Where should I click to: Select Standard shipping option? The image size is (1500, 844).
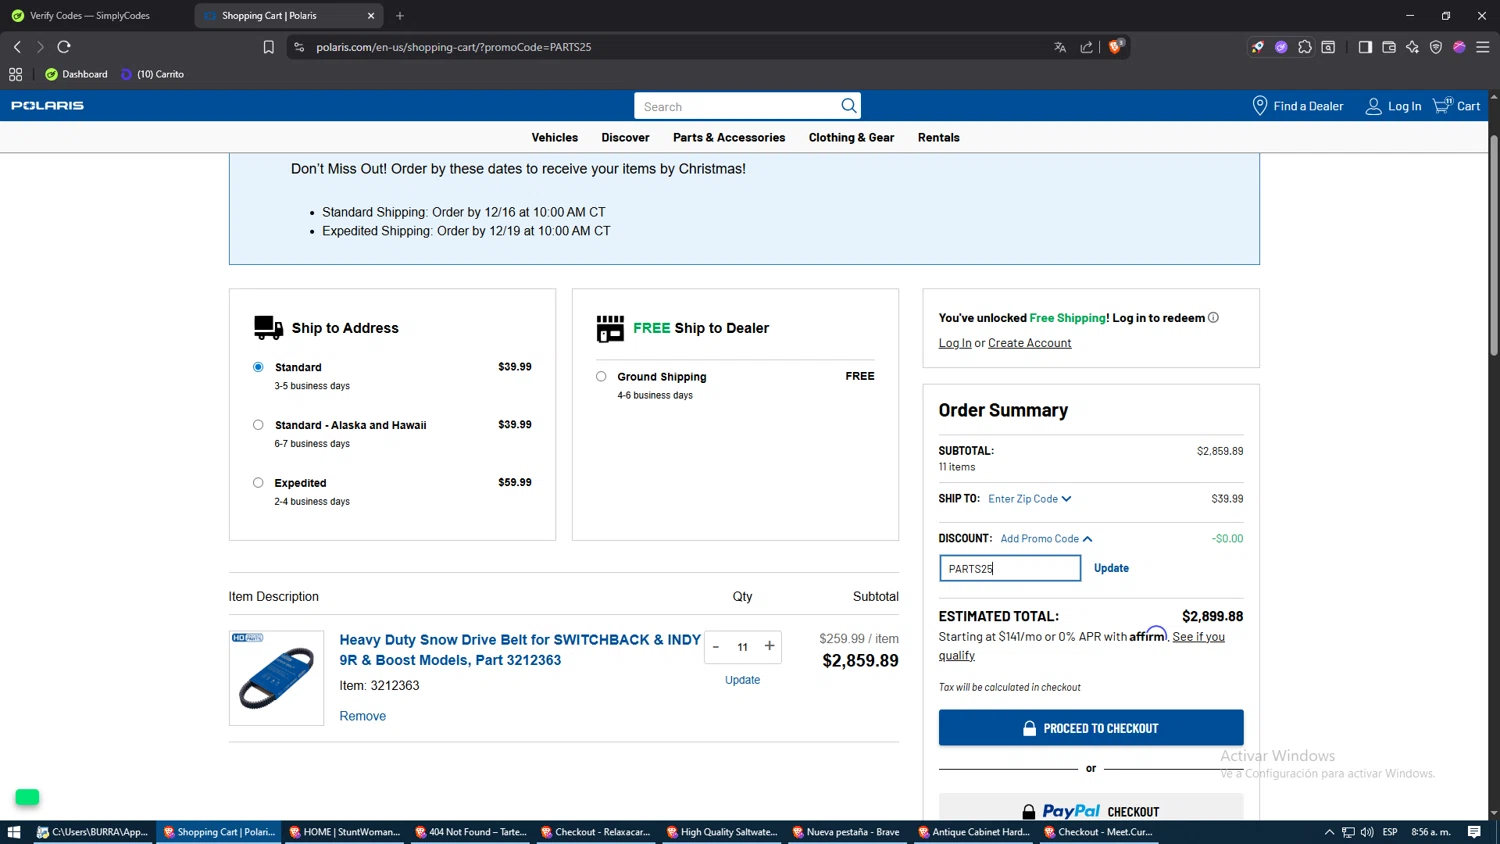258,367
